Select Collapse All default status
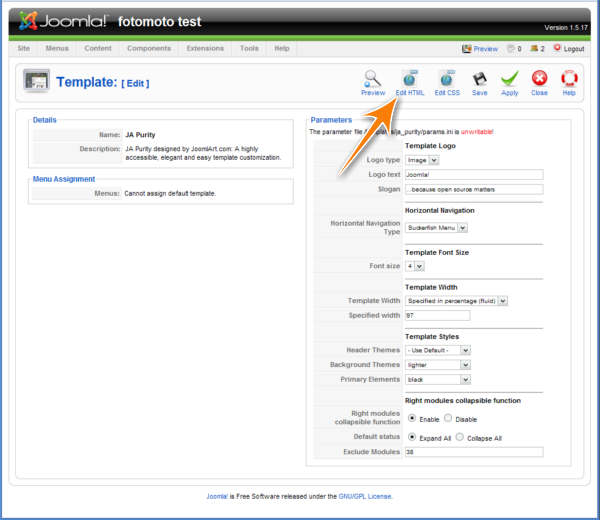The width and height of the screenshot is (600, 520). 460,437
